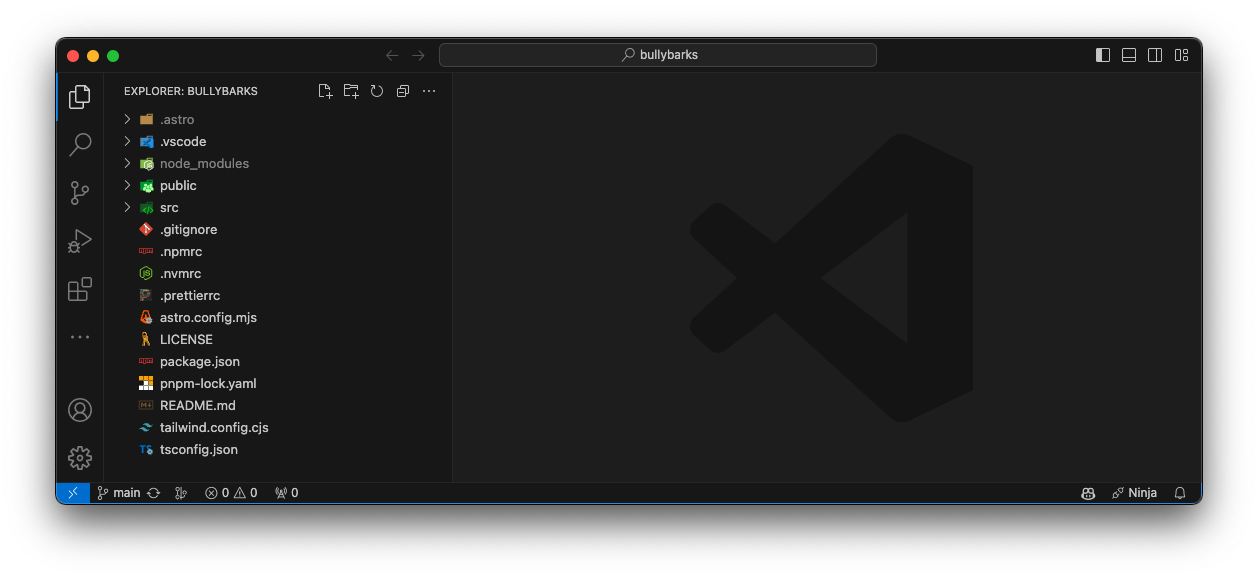Collapse all folders in Explorer
1258x578 pixels.
pyautogui.click(x=403, y=91)
